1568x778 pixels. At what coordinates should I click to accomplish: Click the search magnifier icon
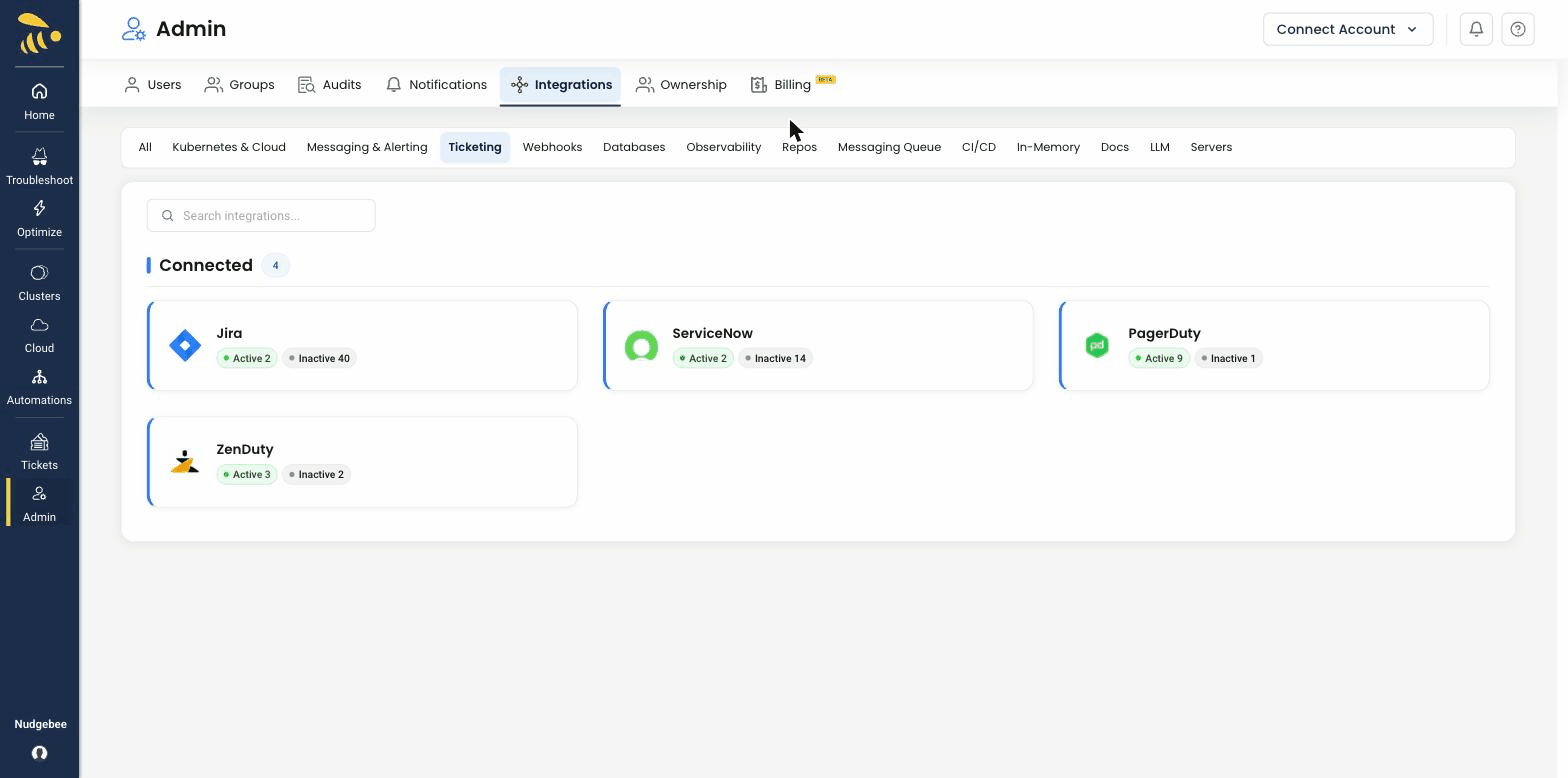[168, 216]
